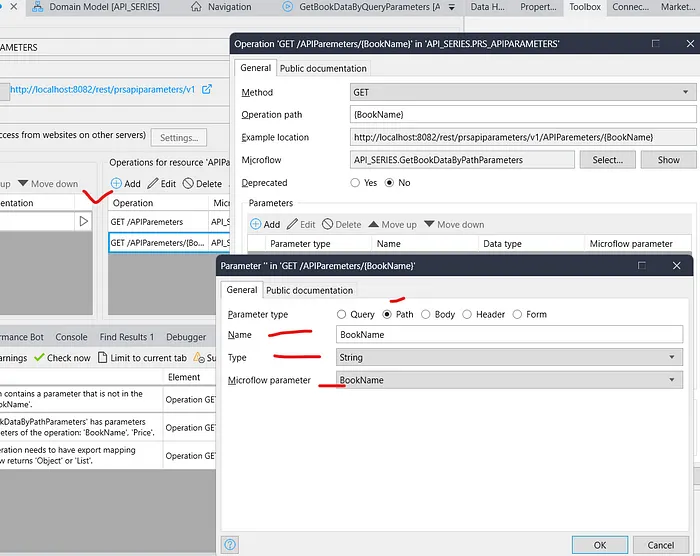This screenshot has width=700, height=556.
Task: Set Deprecated to Yes
Action: 356,183
